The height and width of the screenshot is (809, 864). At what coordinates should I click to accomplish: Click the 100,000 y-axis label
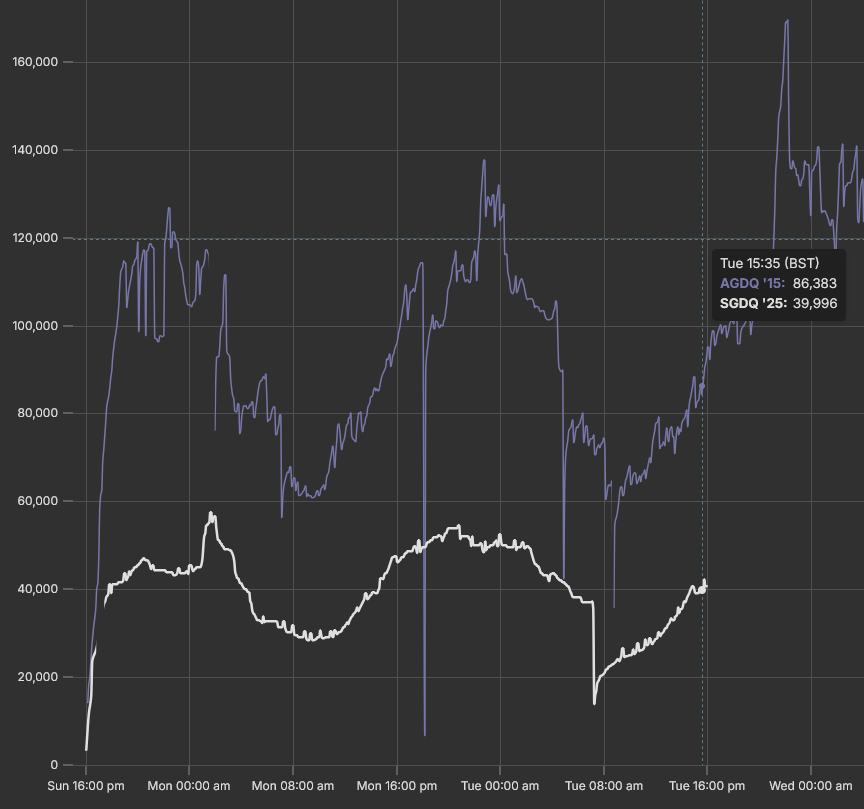[35, 326]
